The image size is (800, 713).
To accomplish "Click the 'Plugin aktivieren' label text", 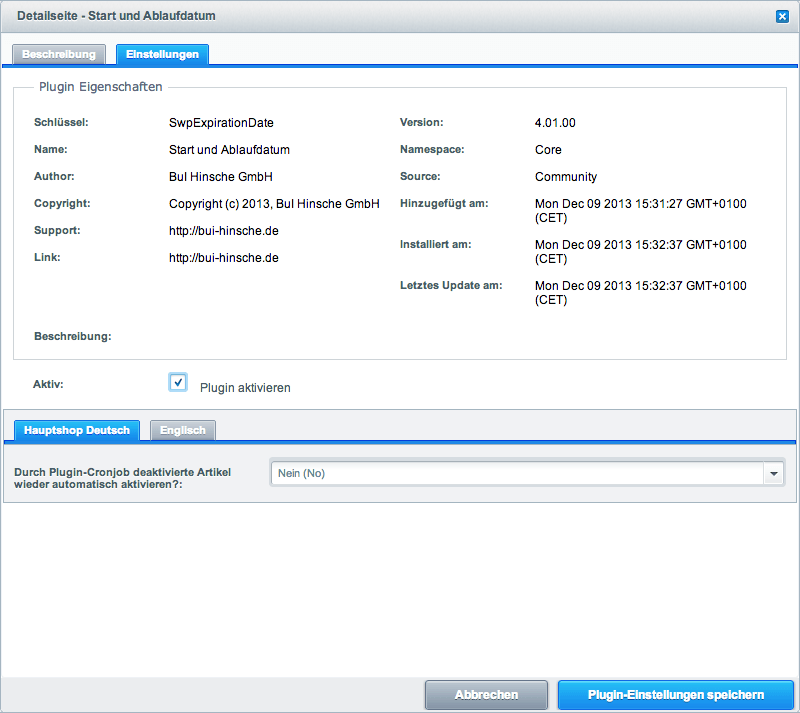I will click(x=245, y=387).
